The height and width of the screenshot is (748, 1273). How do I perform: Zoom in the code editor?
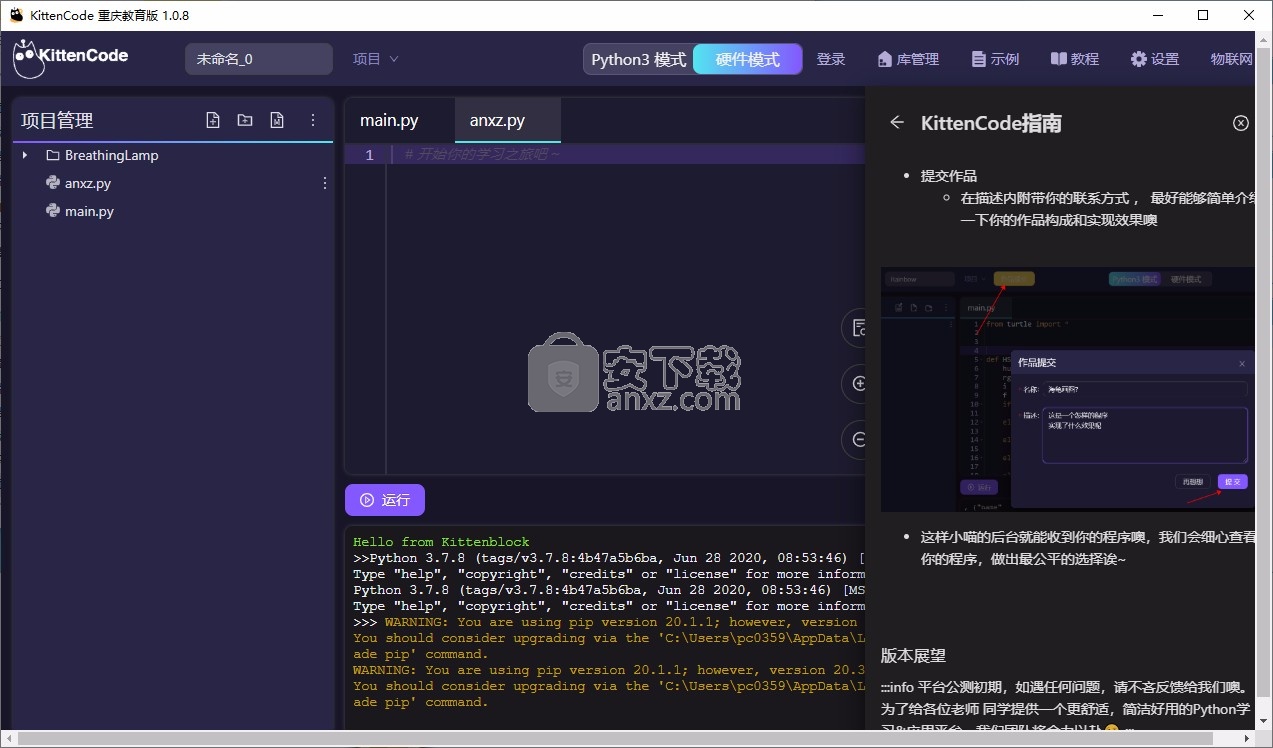[x=856, y=383]
